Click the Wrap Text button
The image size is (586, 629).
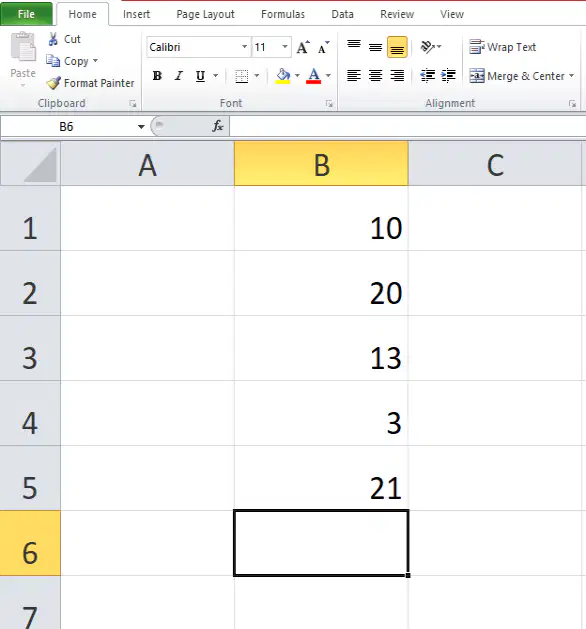point(503,47)
